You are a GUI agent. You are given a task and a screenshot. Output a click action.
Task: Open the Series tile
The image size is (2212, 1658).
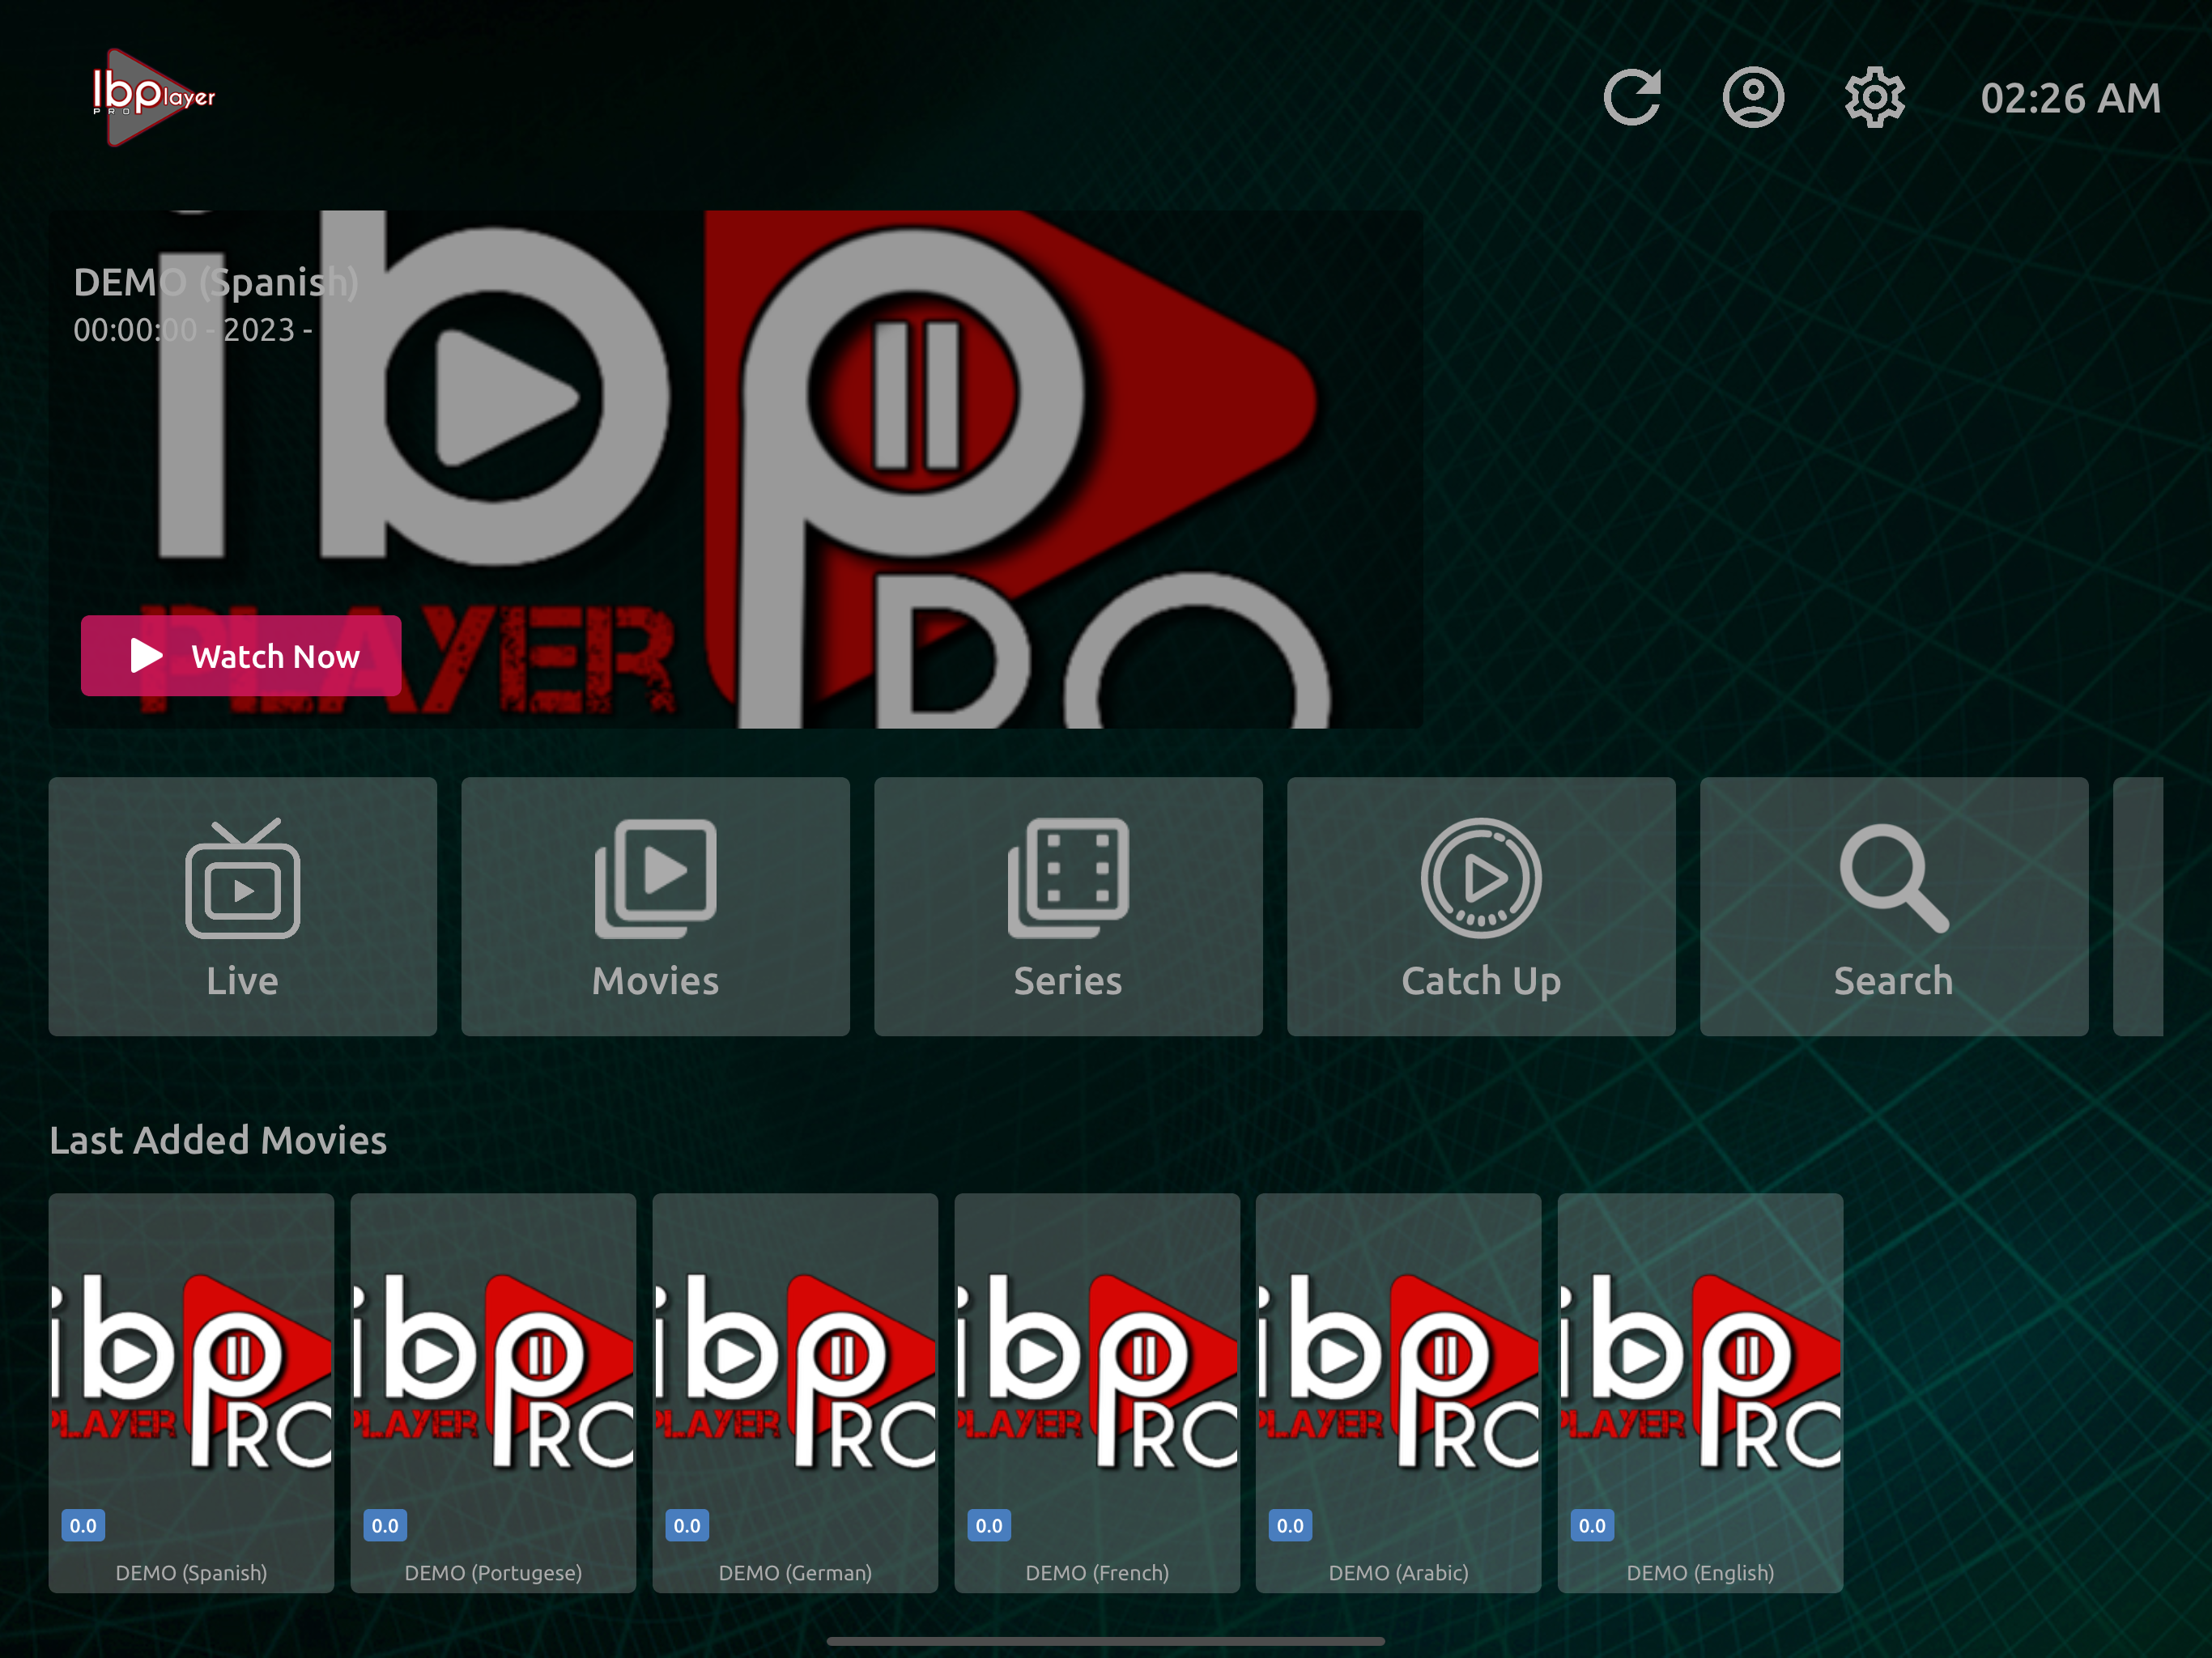(1068, 906)
